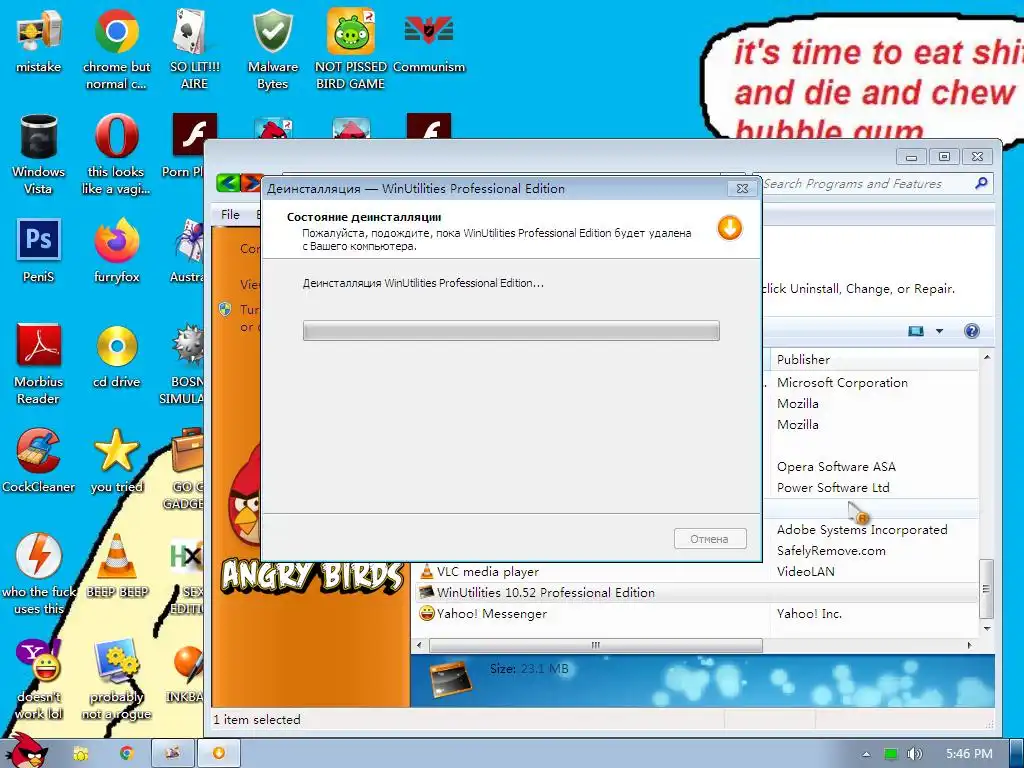Select the Yahoo! Messenger row
The height and width of the screenshot is (768, 1024).
[x=697, y=613]
